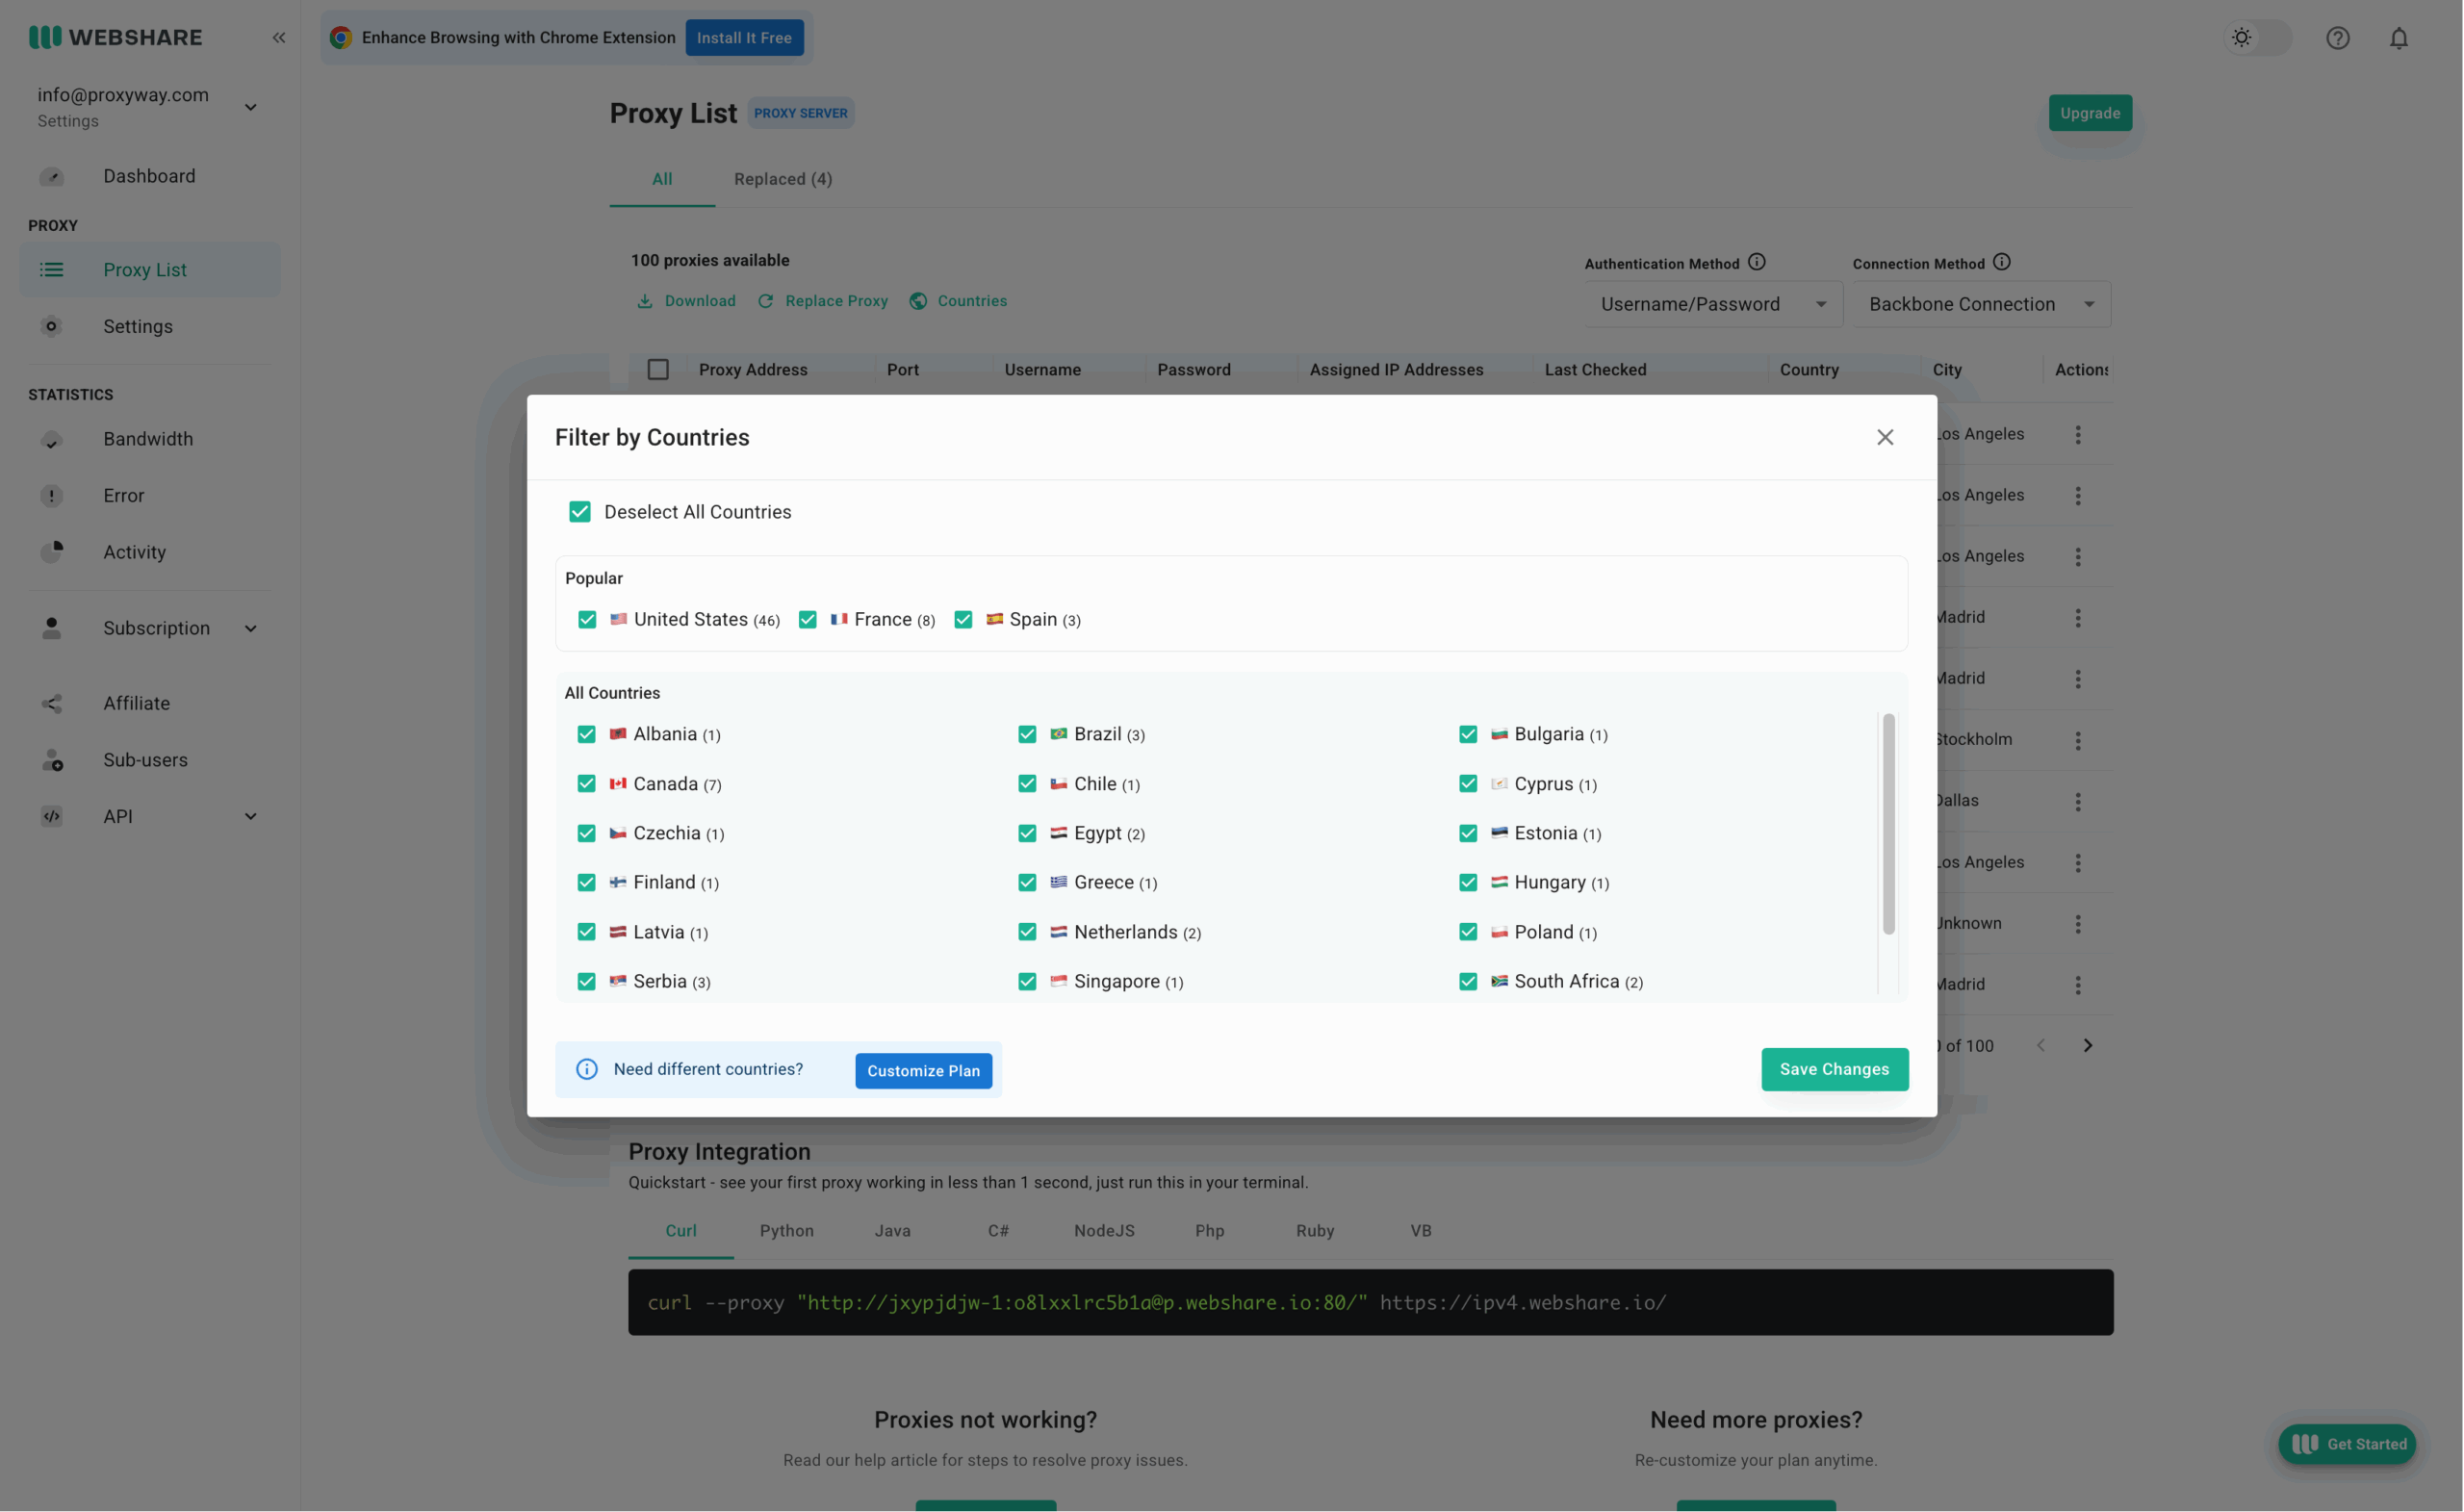Uncheck the Spain checkbox
Screen dimensions: 2464x1512
[x=963, y=620]
